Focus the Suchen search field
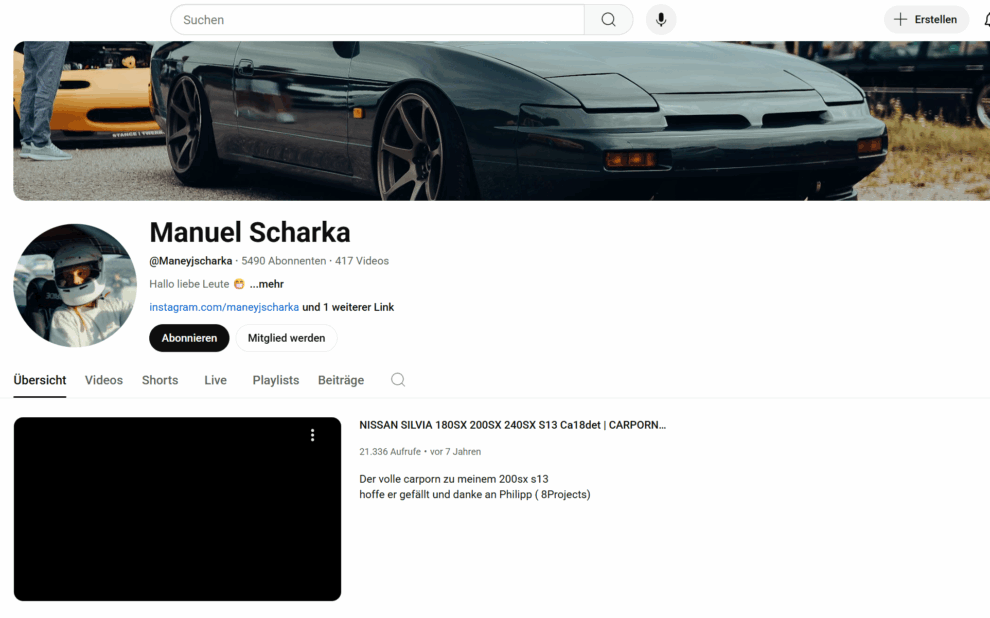The height and width of the screenshot is (618, 990). (x=378, y=20)
